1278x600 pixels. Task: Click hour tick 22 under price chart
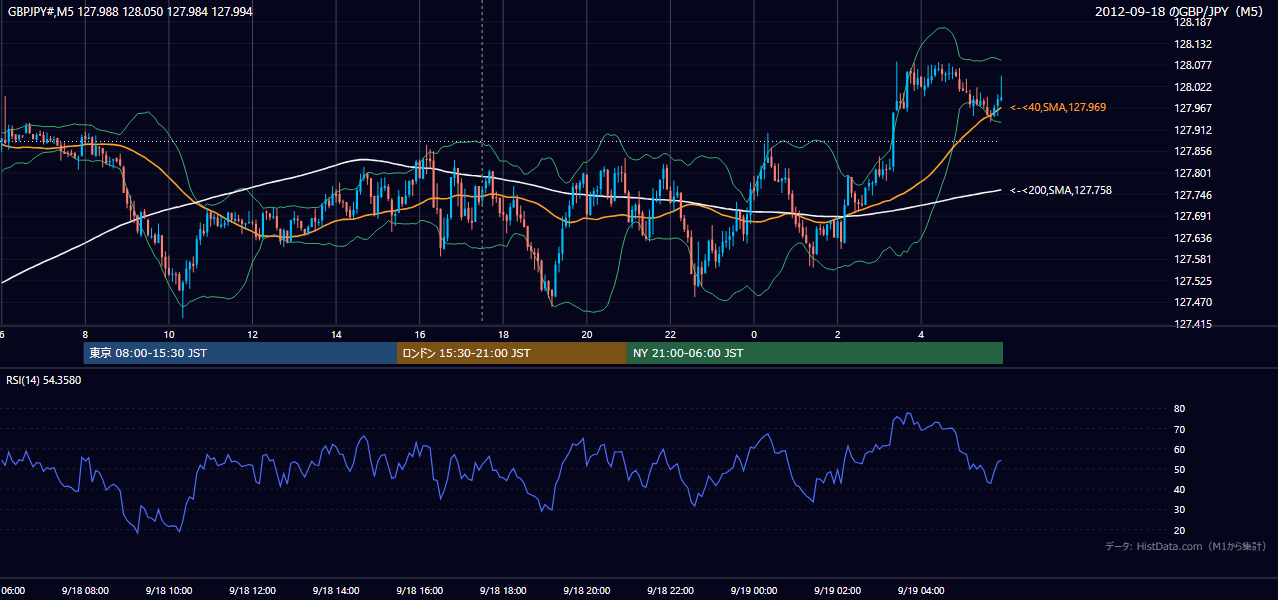[671, 334]
